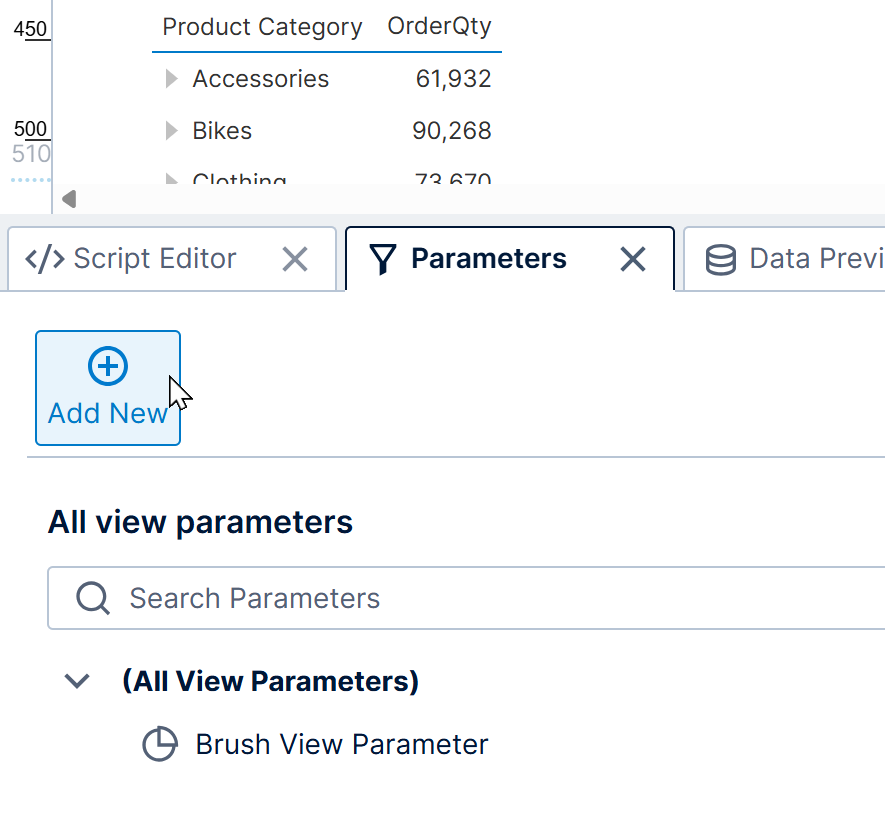Click the scroll left arrow

tap(69, 199)
